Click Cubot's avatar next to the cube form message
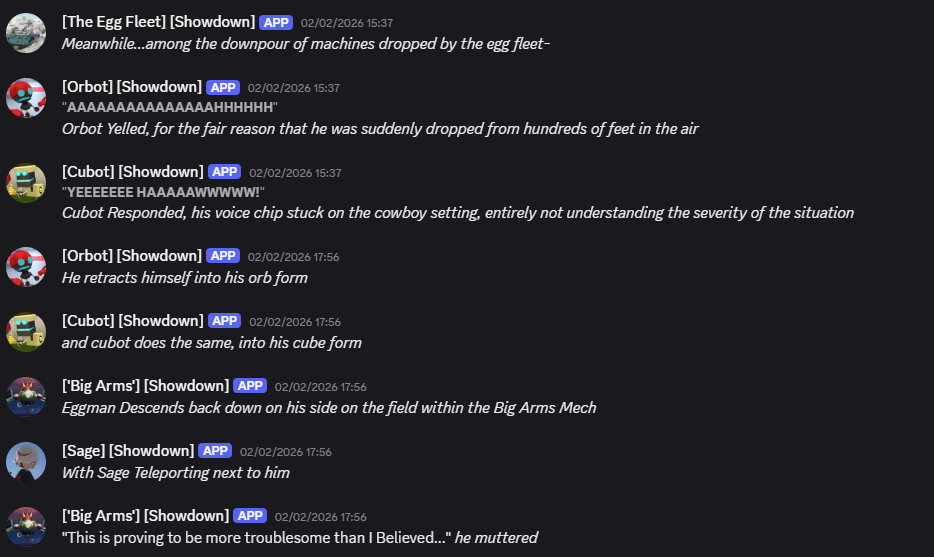The width and height of the screenshot is (934, 557). (26, 332)
